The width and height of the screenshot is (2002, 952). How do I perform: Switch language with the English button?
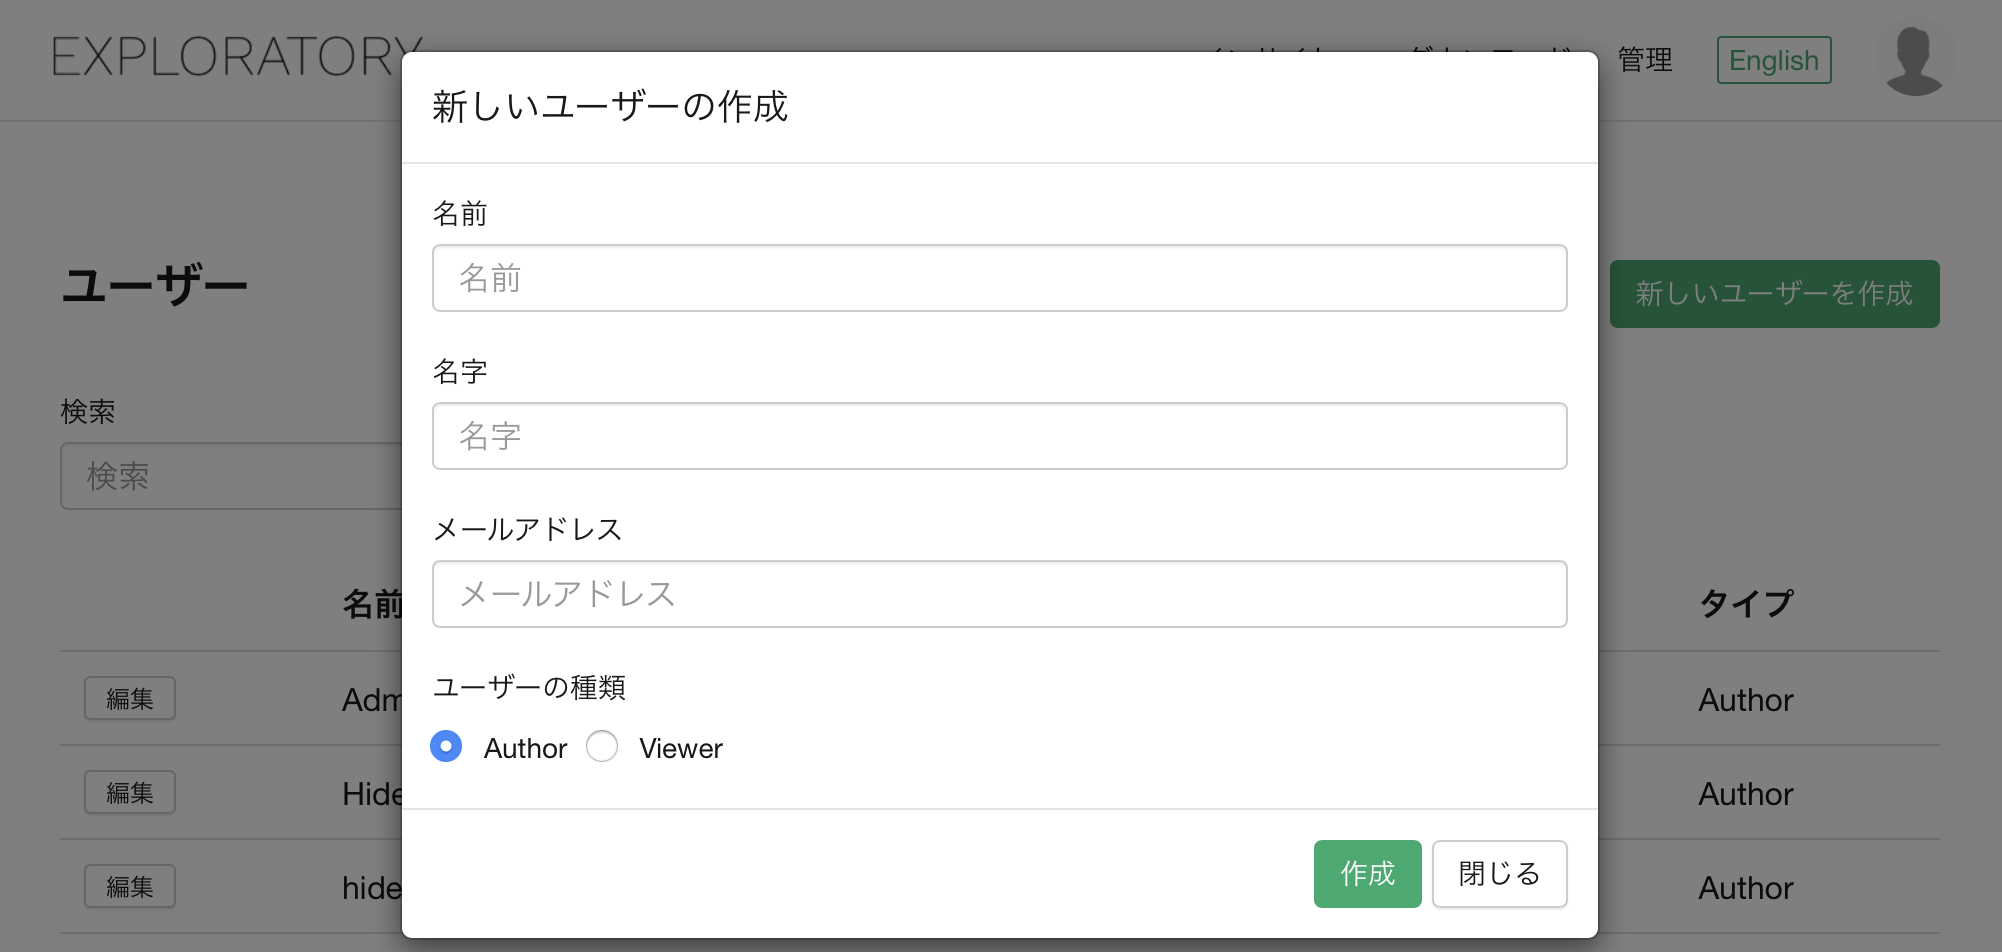tap(1774, 60)
